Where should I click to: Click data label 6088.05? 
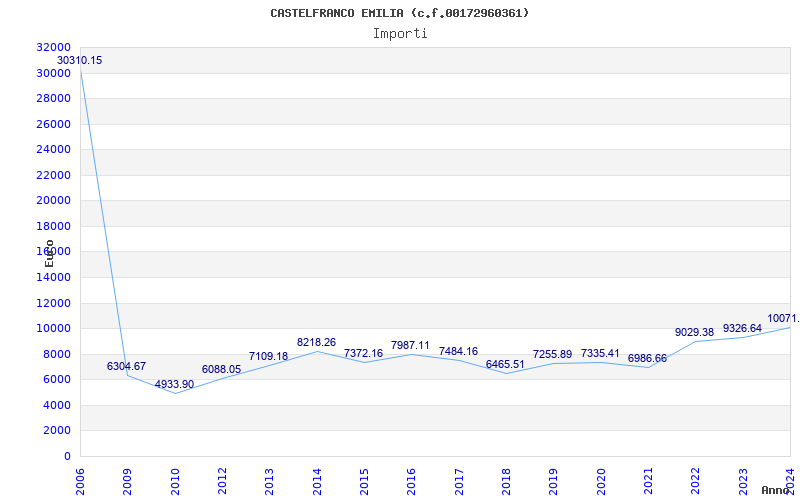tap(221, 369)
